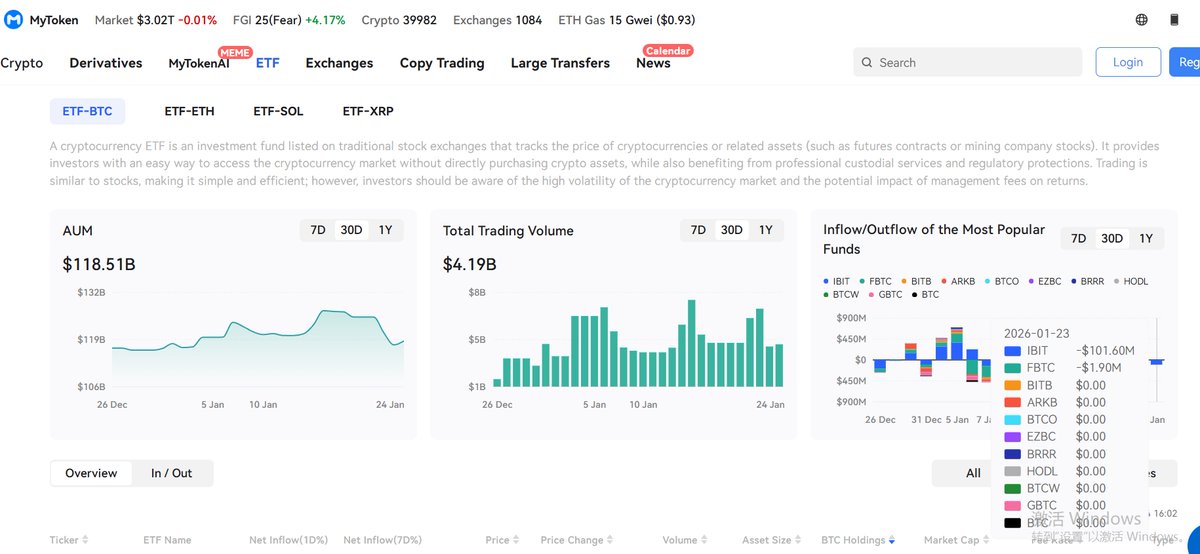Click the Crypto 39982 counter

(x=399, y=20)
